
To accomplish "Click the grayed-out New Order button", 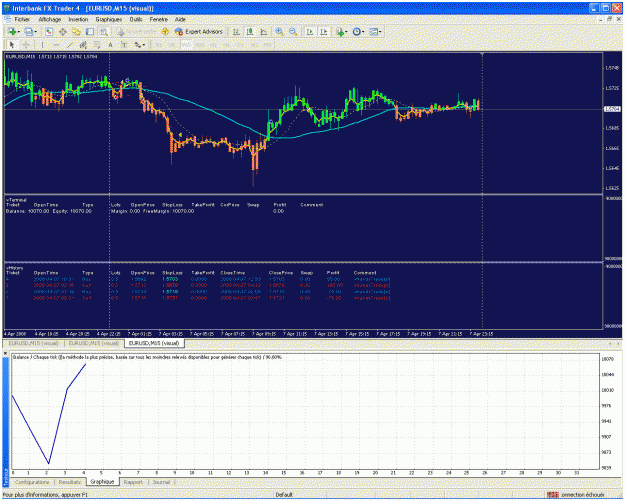I will pyautogui.click(x=138, y=31).
